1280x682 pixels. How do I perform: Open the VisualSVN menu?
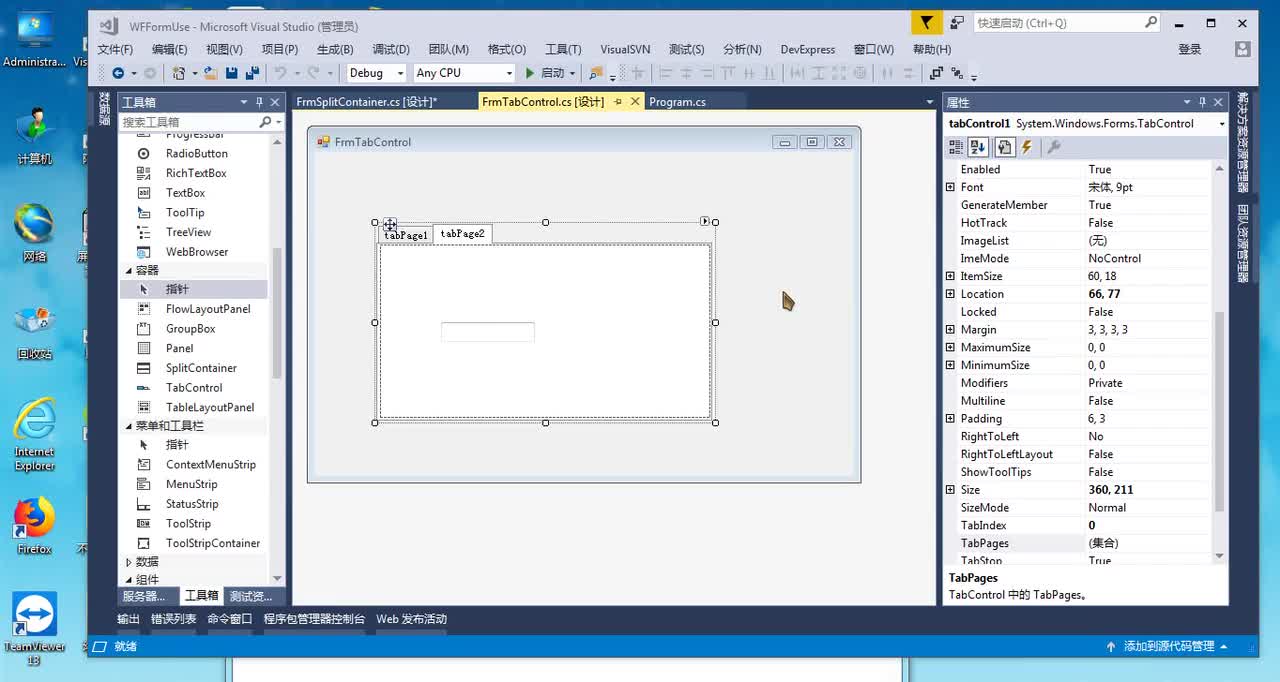pos(625,49)
